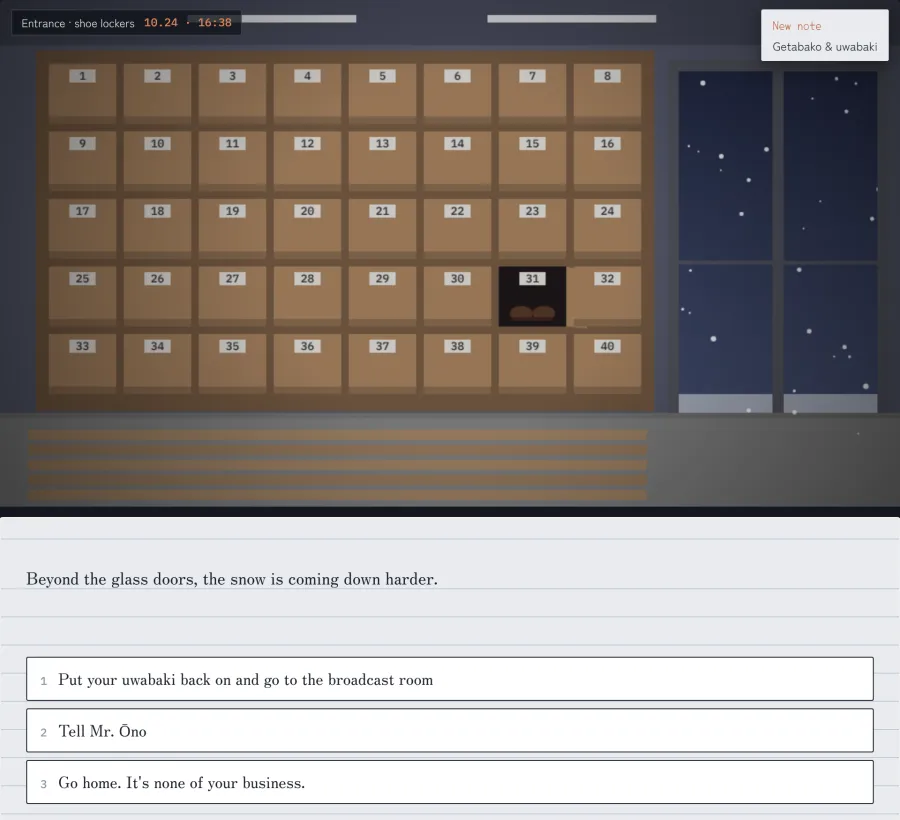Choose 'Go home. It's none of your business.'
Image resolution: width=900 pixels, height=820 pixels.
click(x=449, y=782)
